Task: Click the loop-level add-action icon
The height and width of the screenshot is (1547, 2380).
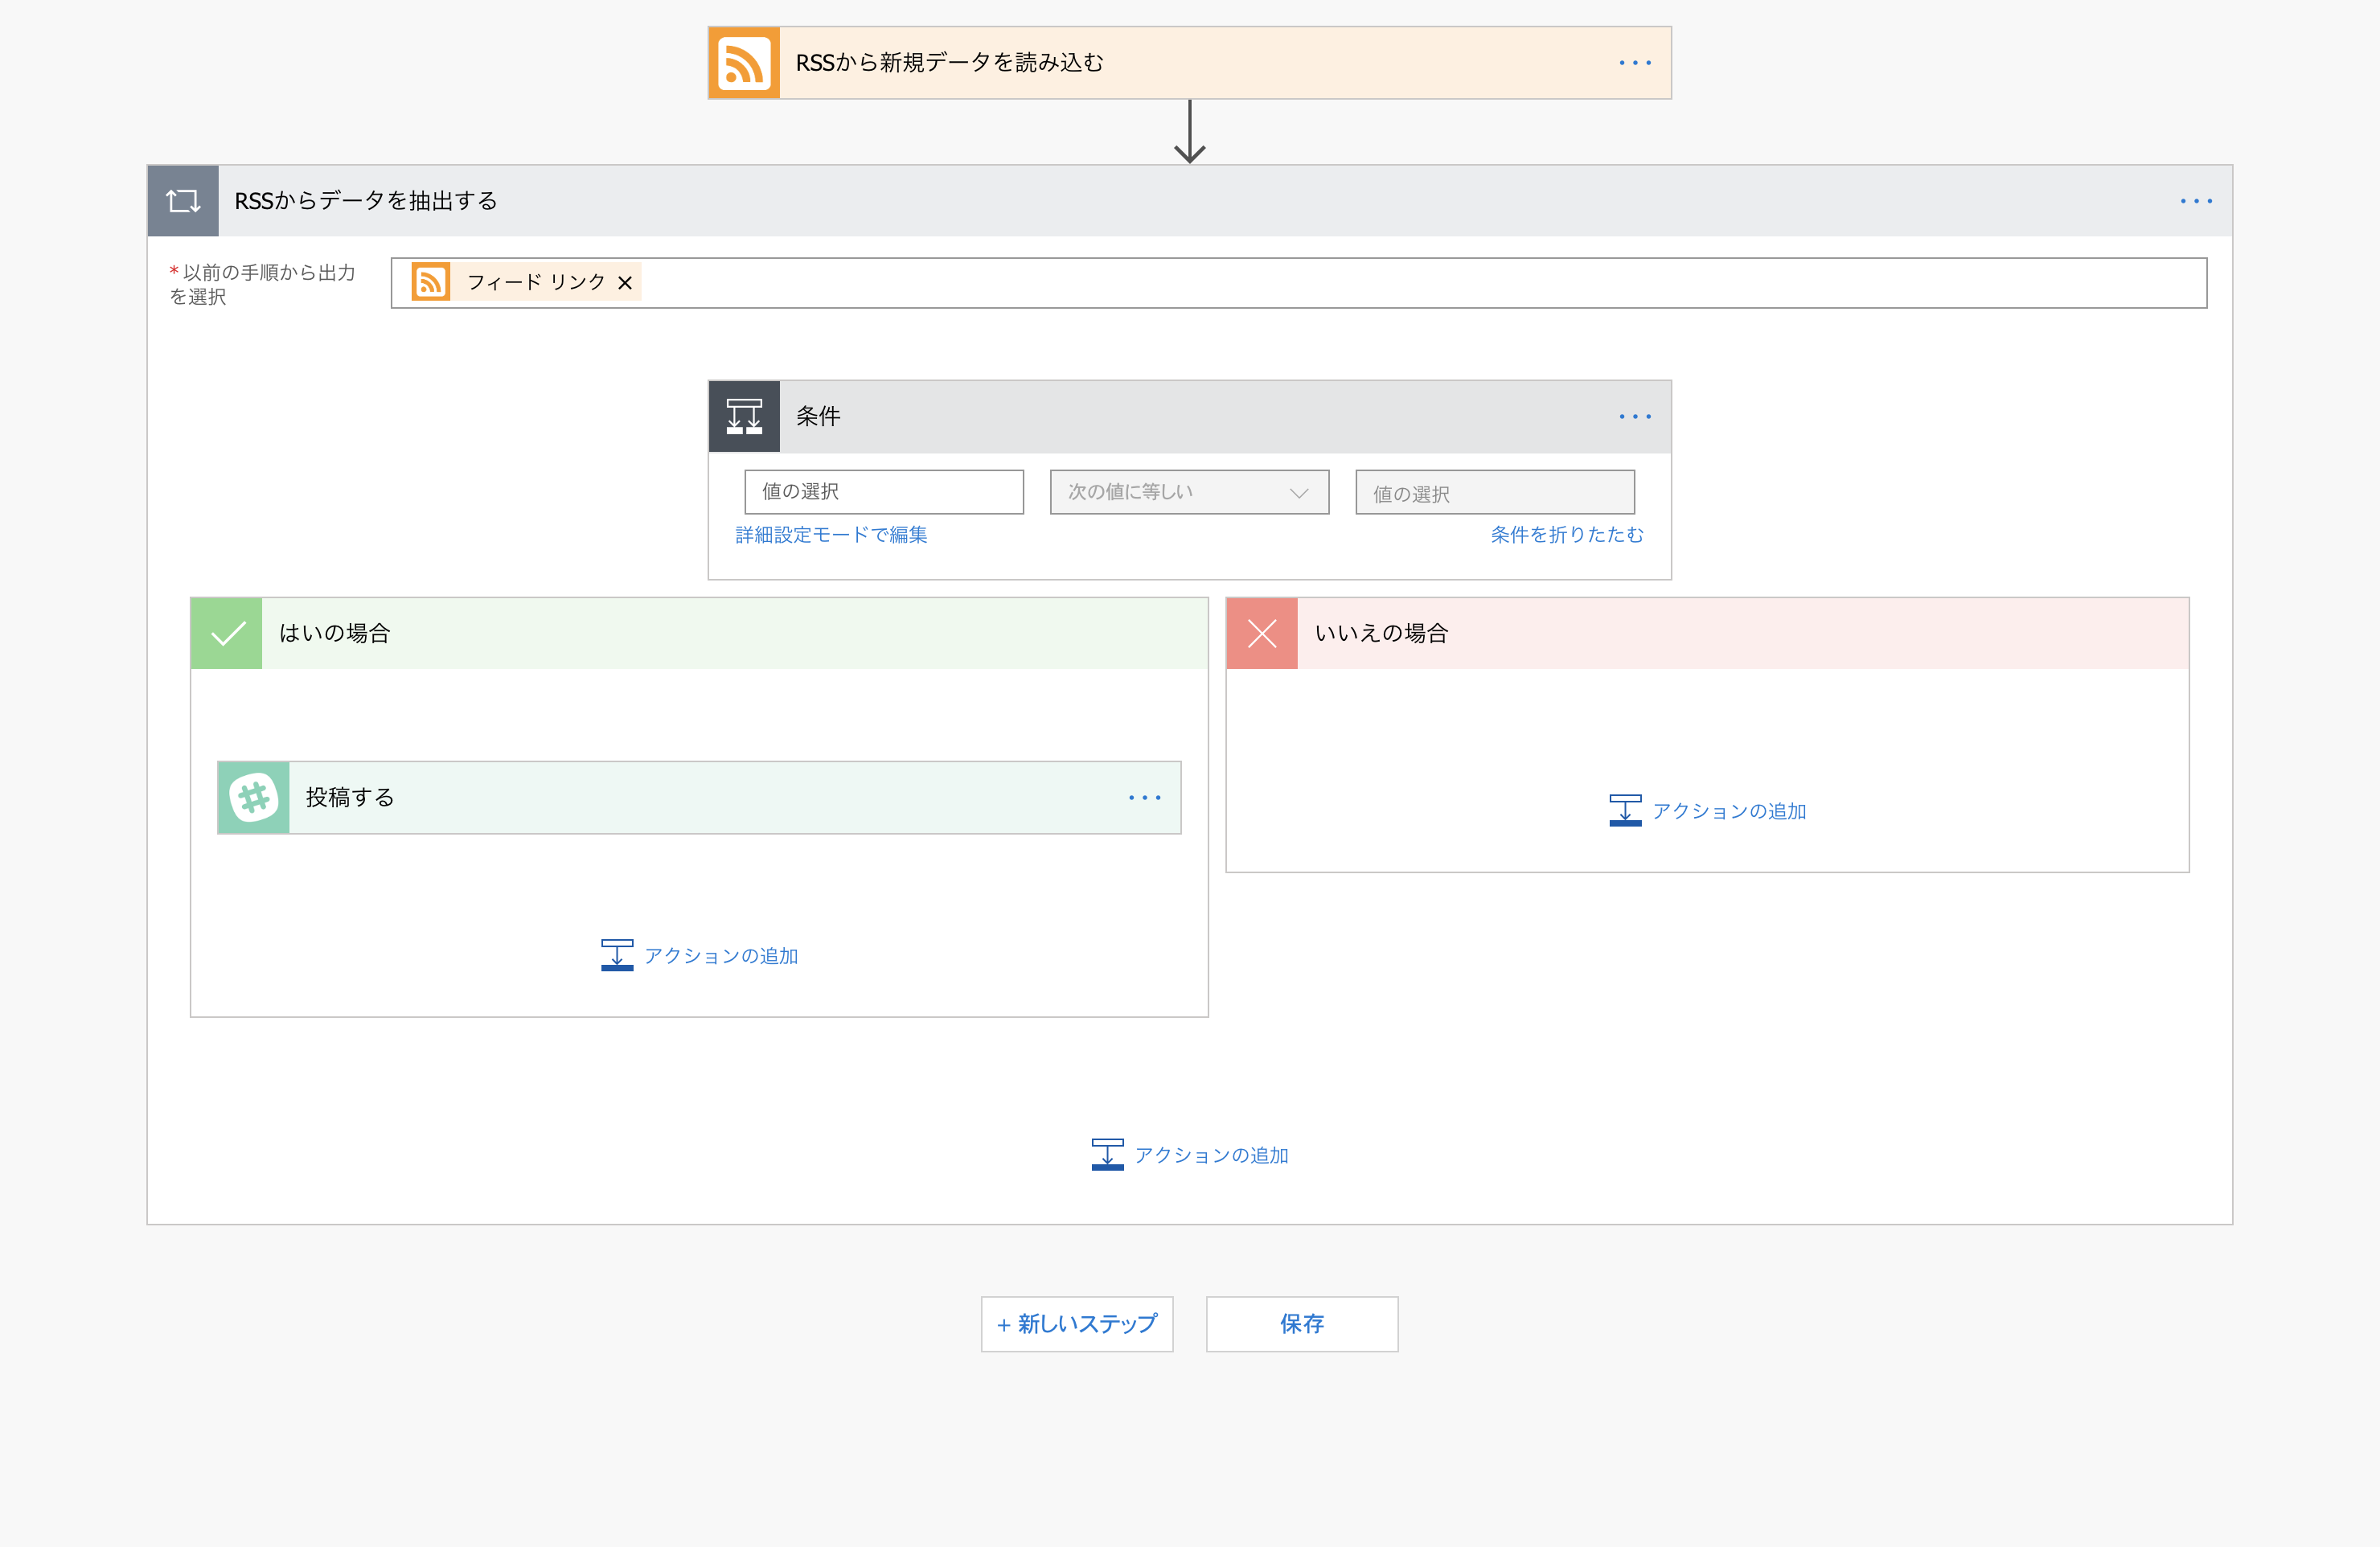Action: coord(1107,1154)
